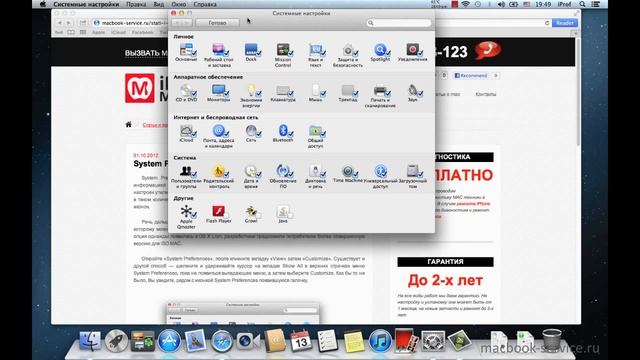The image size is (640, 360).
Task: Open the Обновление ПО pane icon
Action: 283,171
